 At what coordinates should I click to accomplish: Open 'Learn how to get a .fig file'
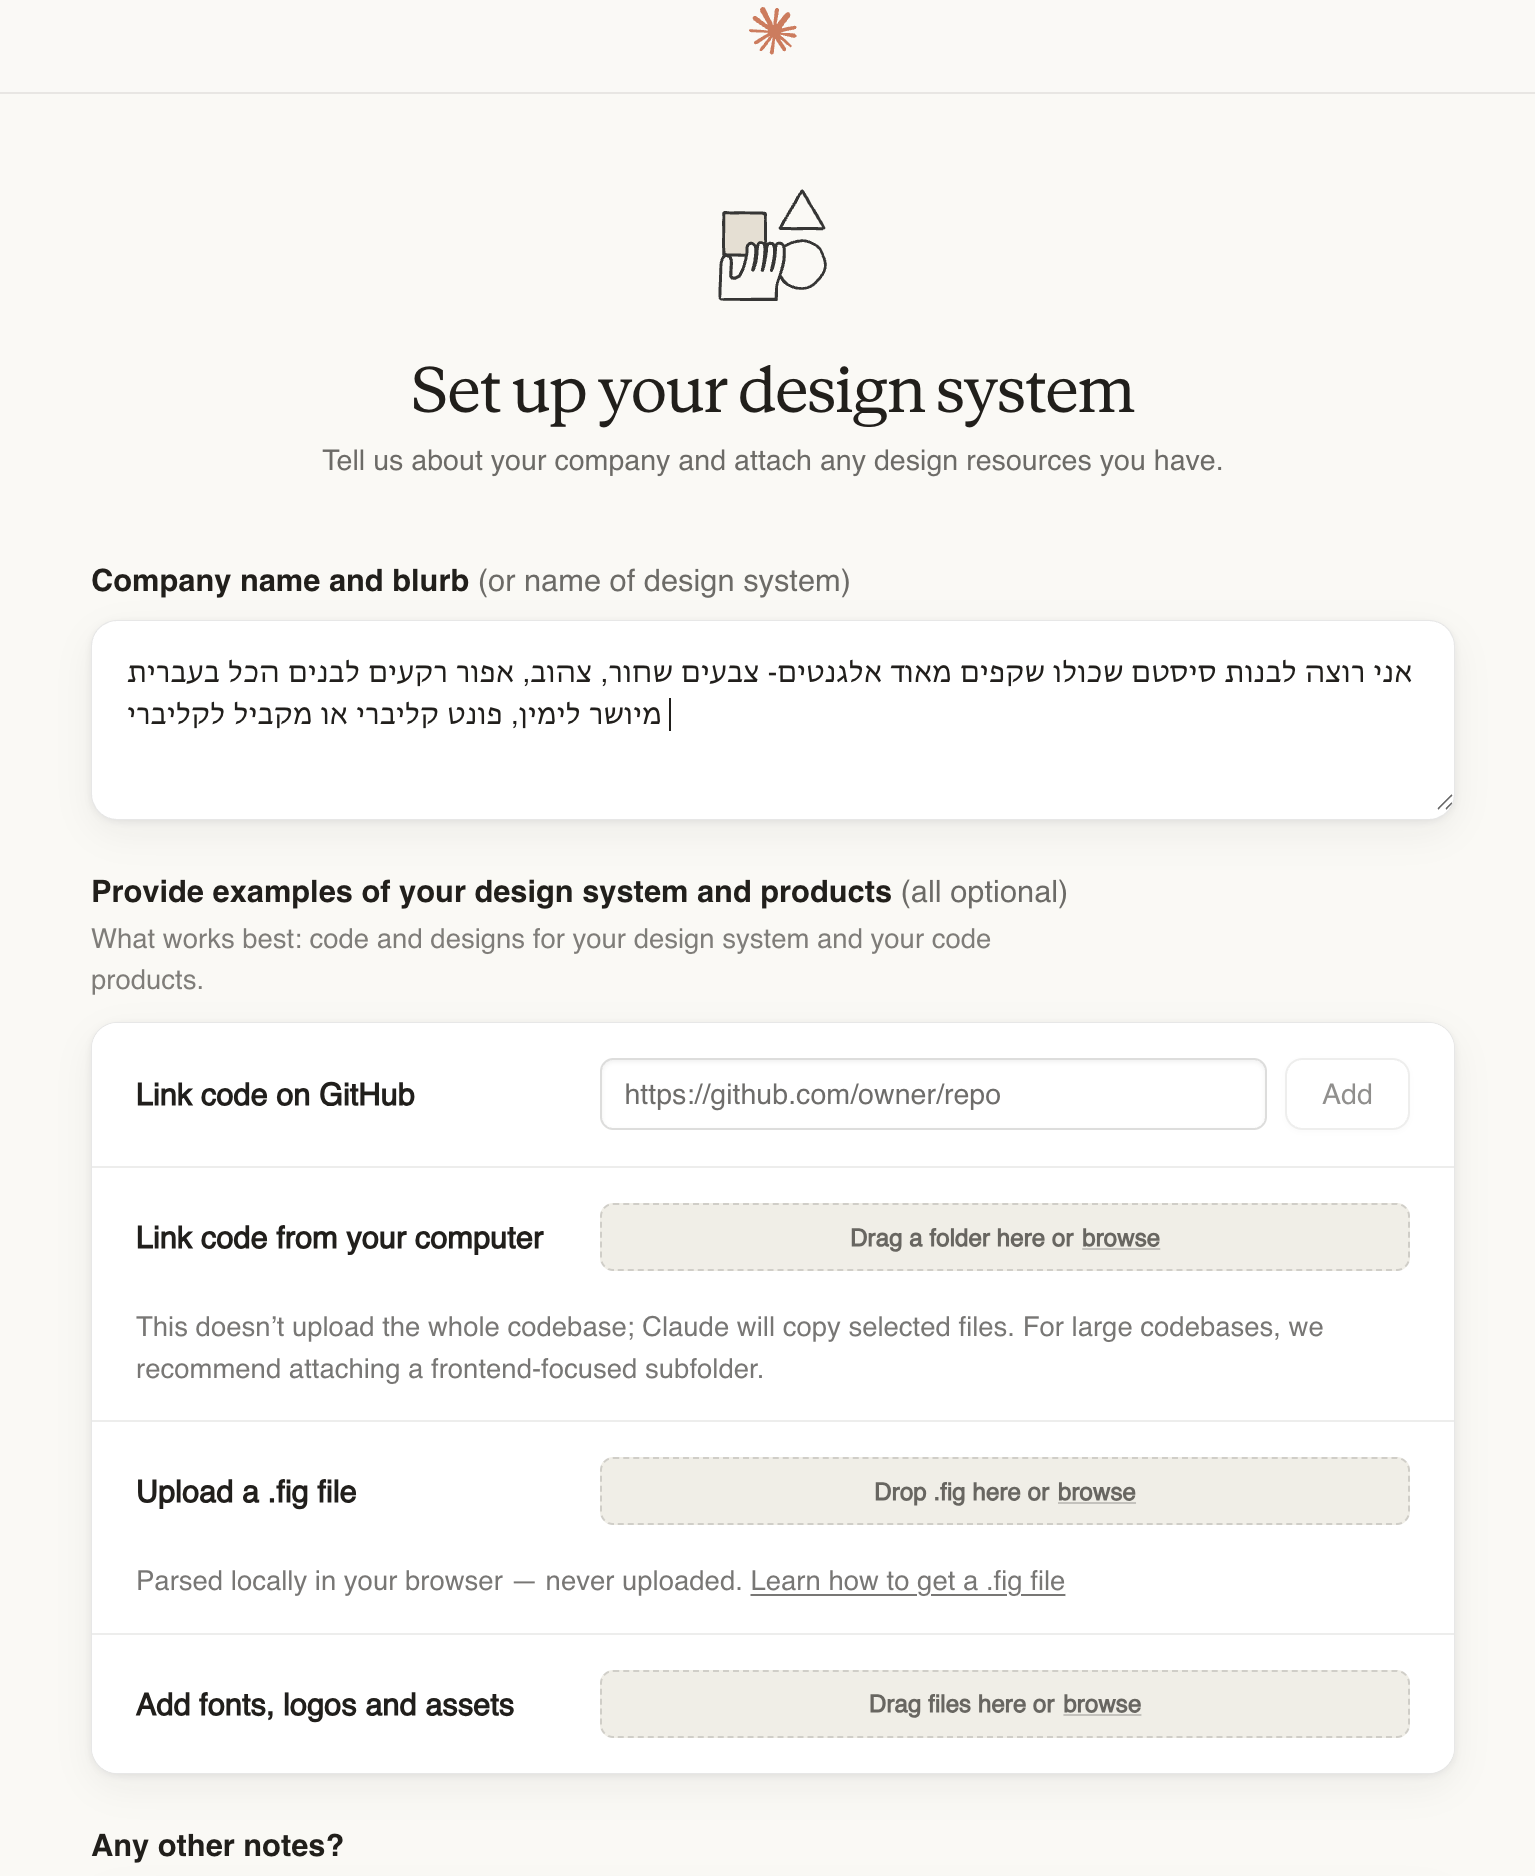pos(907,1581)
